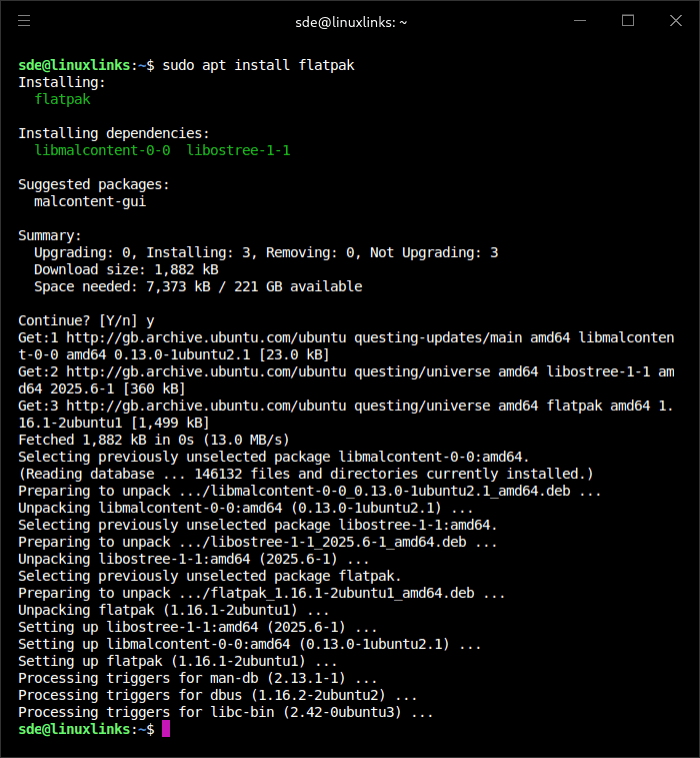Click the 'Continue? [Y/n] y' line
Image resolution: width=700 pixels, height=758 pixels.
[86, 321]
